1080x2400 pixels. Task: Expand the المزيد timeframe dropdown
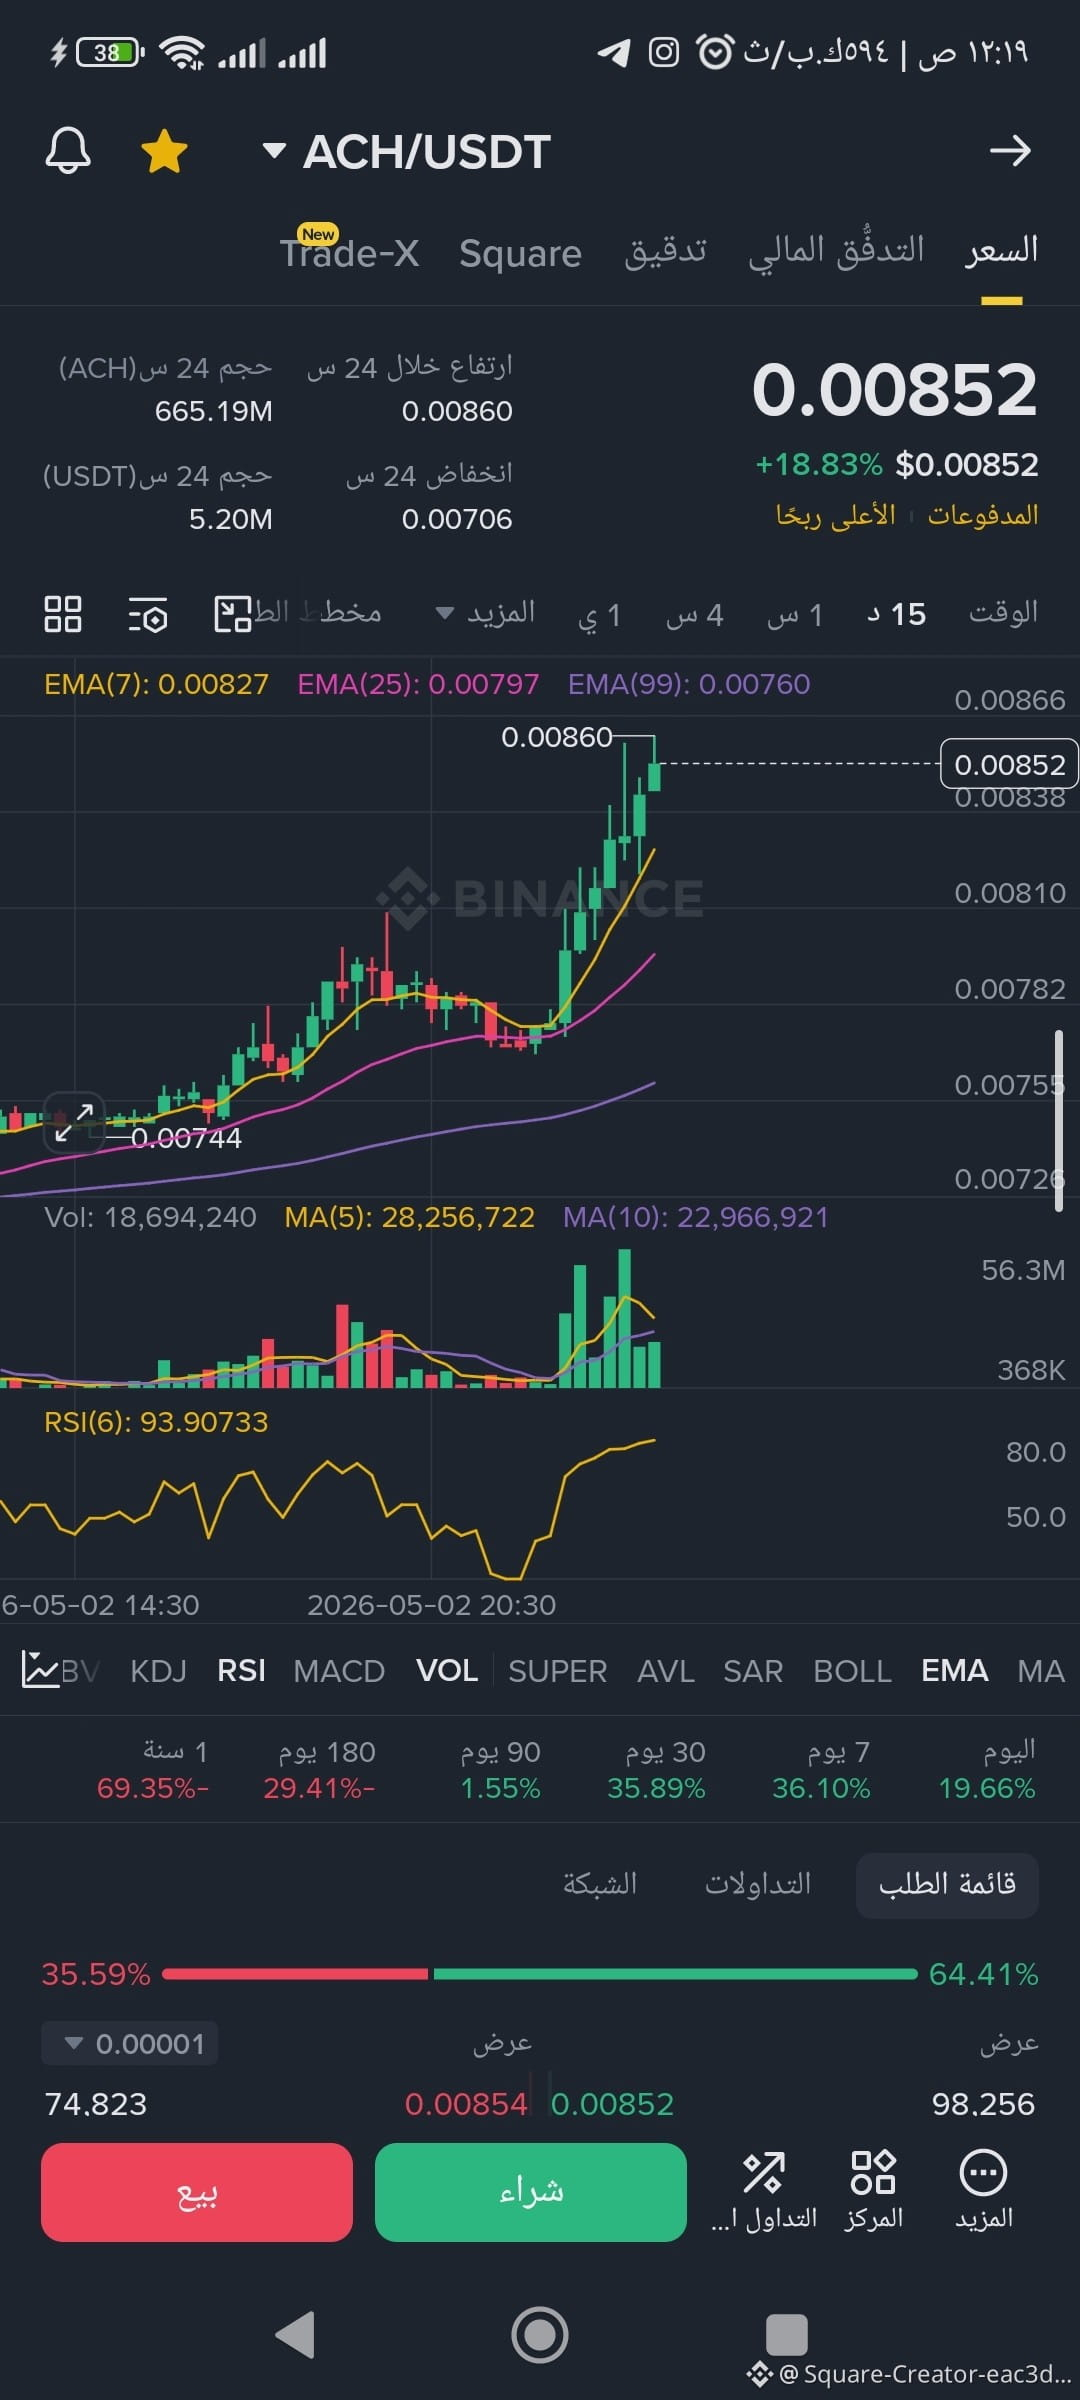pos(486,612)
